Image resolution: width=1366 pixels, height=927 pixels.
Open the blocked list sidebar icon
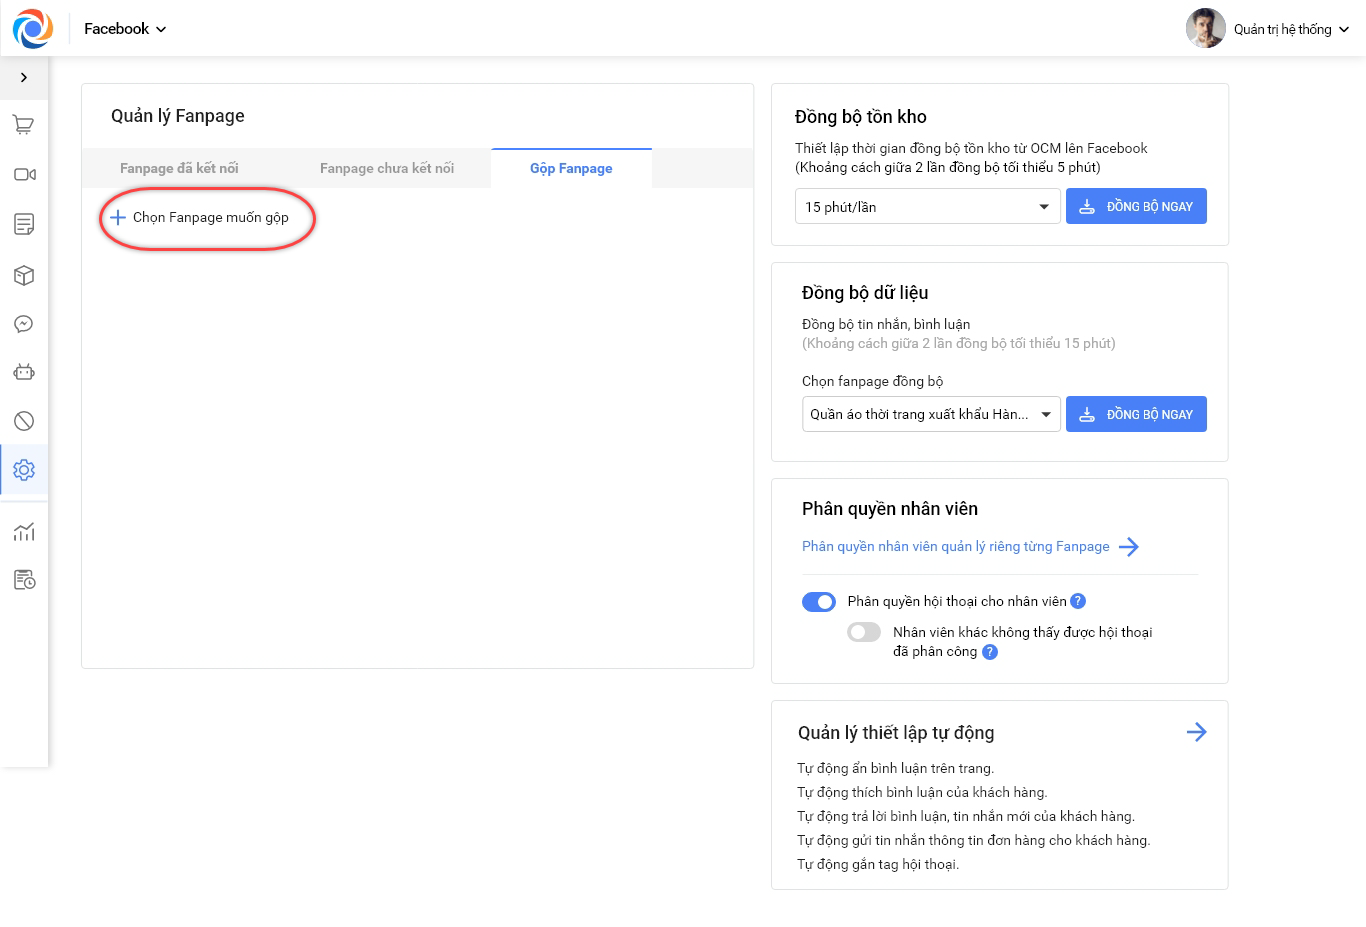pyautogui.click(x=24, y=421)
